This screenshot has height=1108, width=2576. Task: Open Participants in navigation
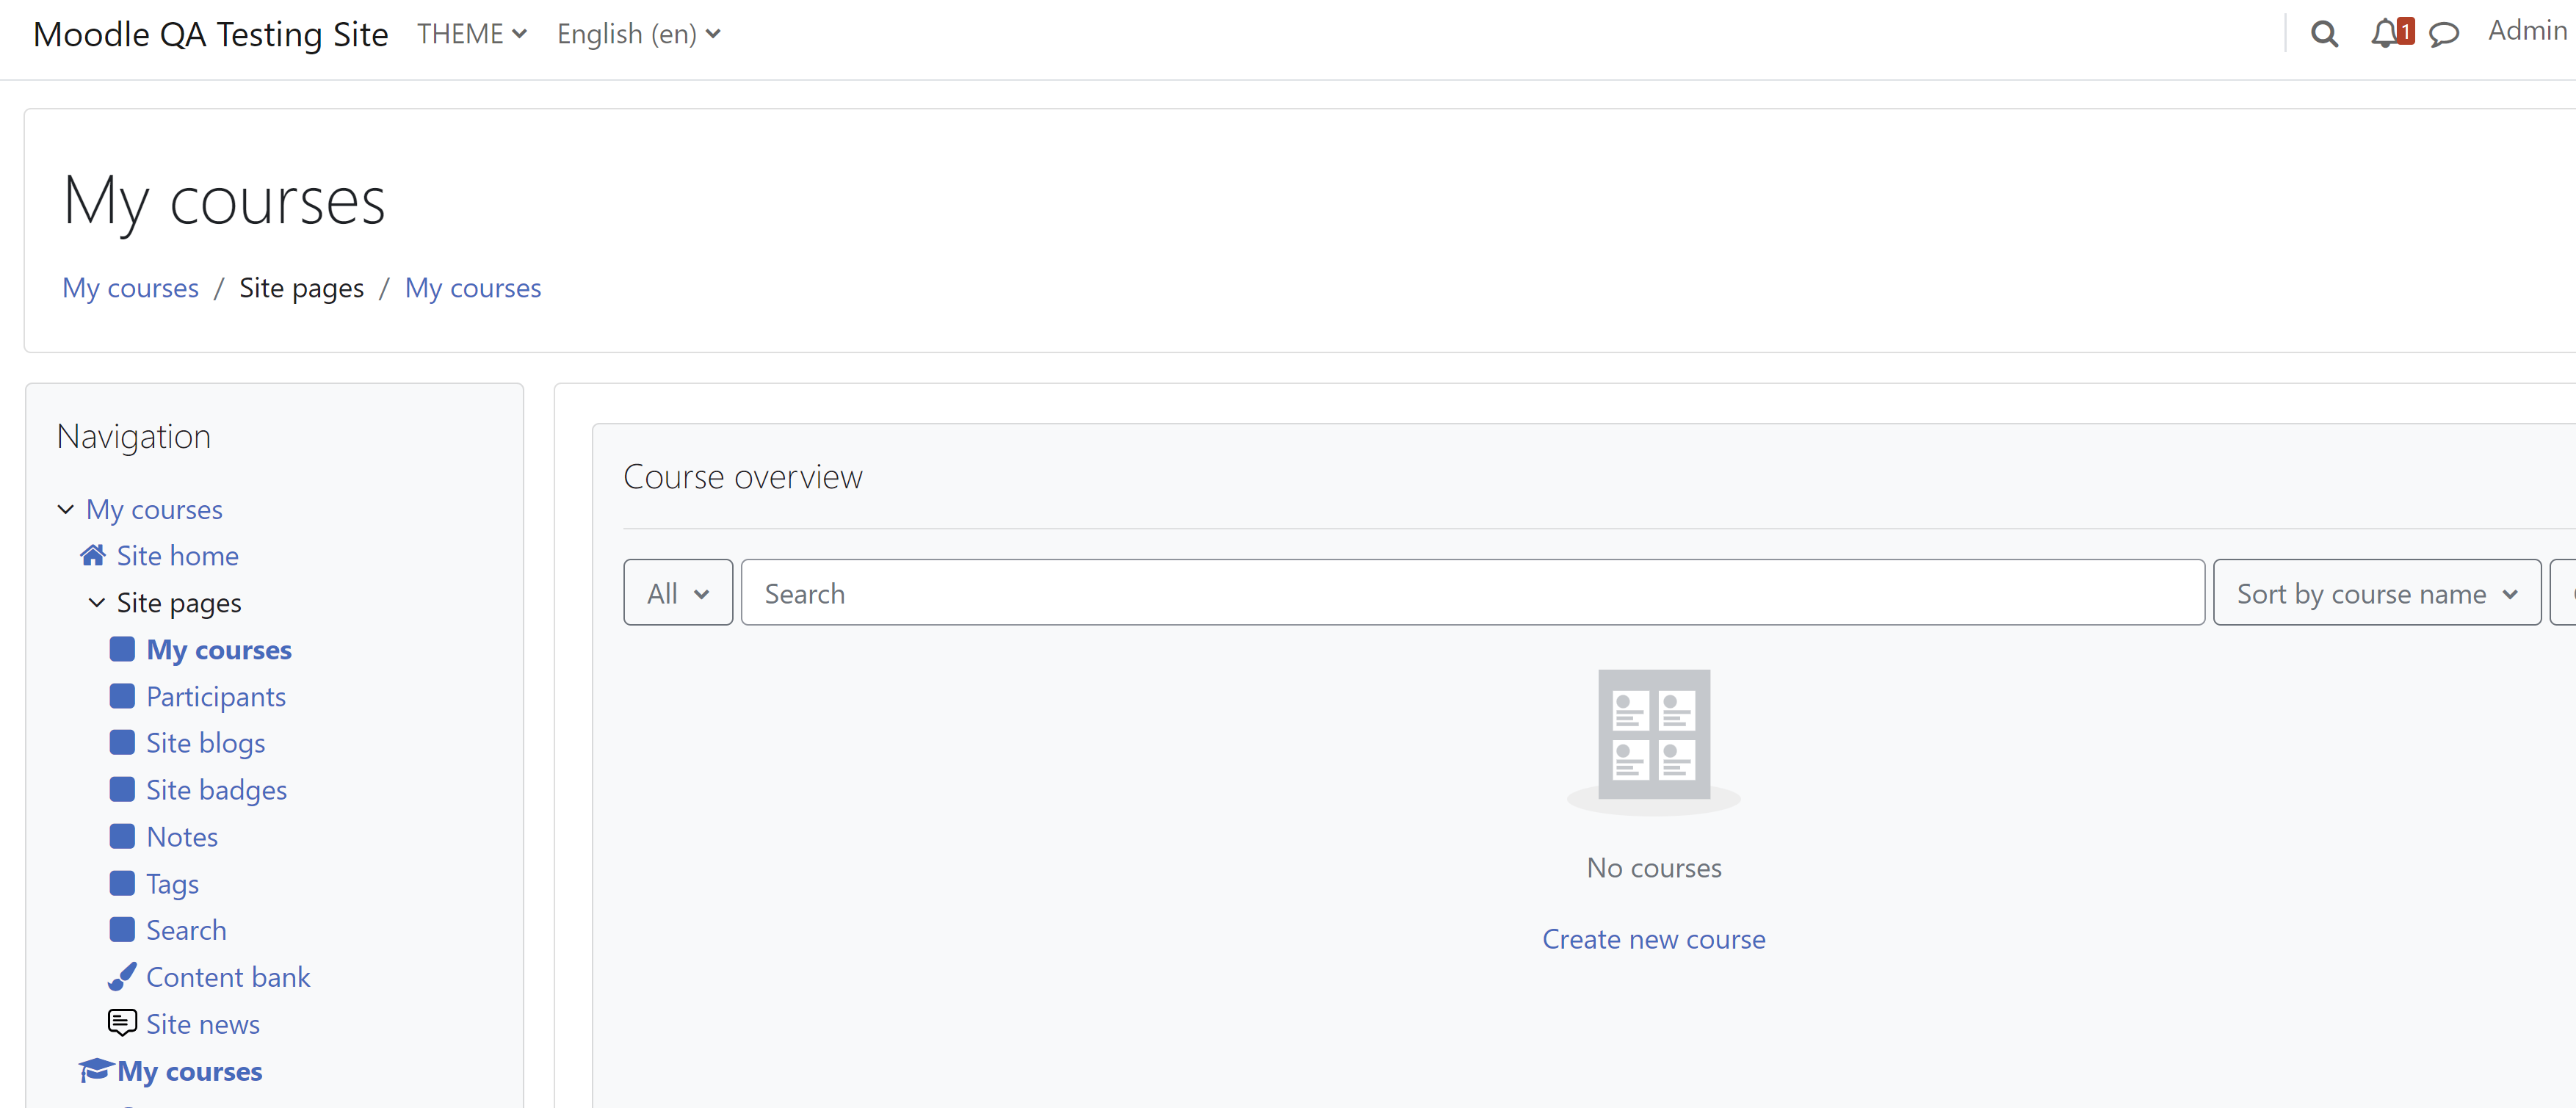click(x=216, y=696)
